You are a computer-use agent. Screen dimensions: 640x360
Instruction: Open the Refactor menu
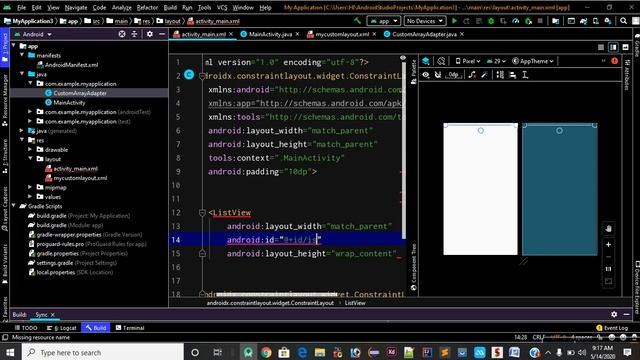147,7
